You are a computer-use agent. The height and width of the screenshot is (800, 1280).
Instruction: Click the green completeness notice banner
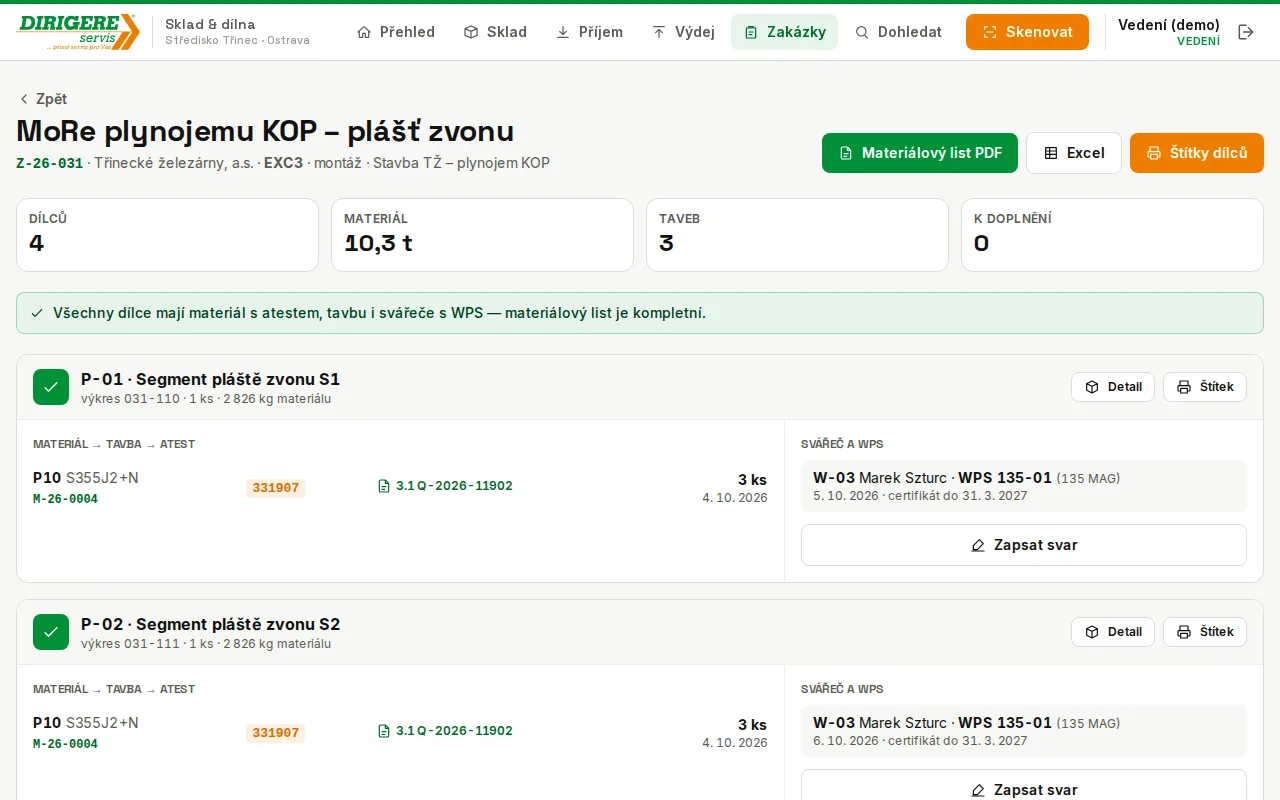coord(640,313)
